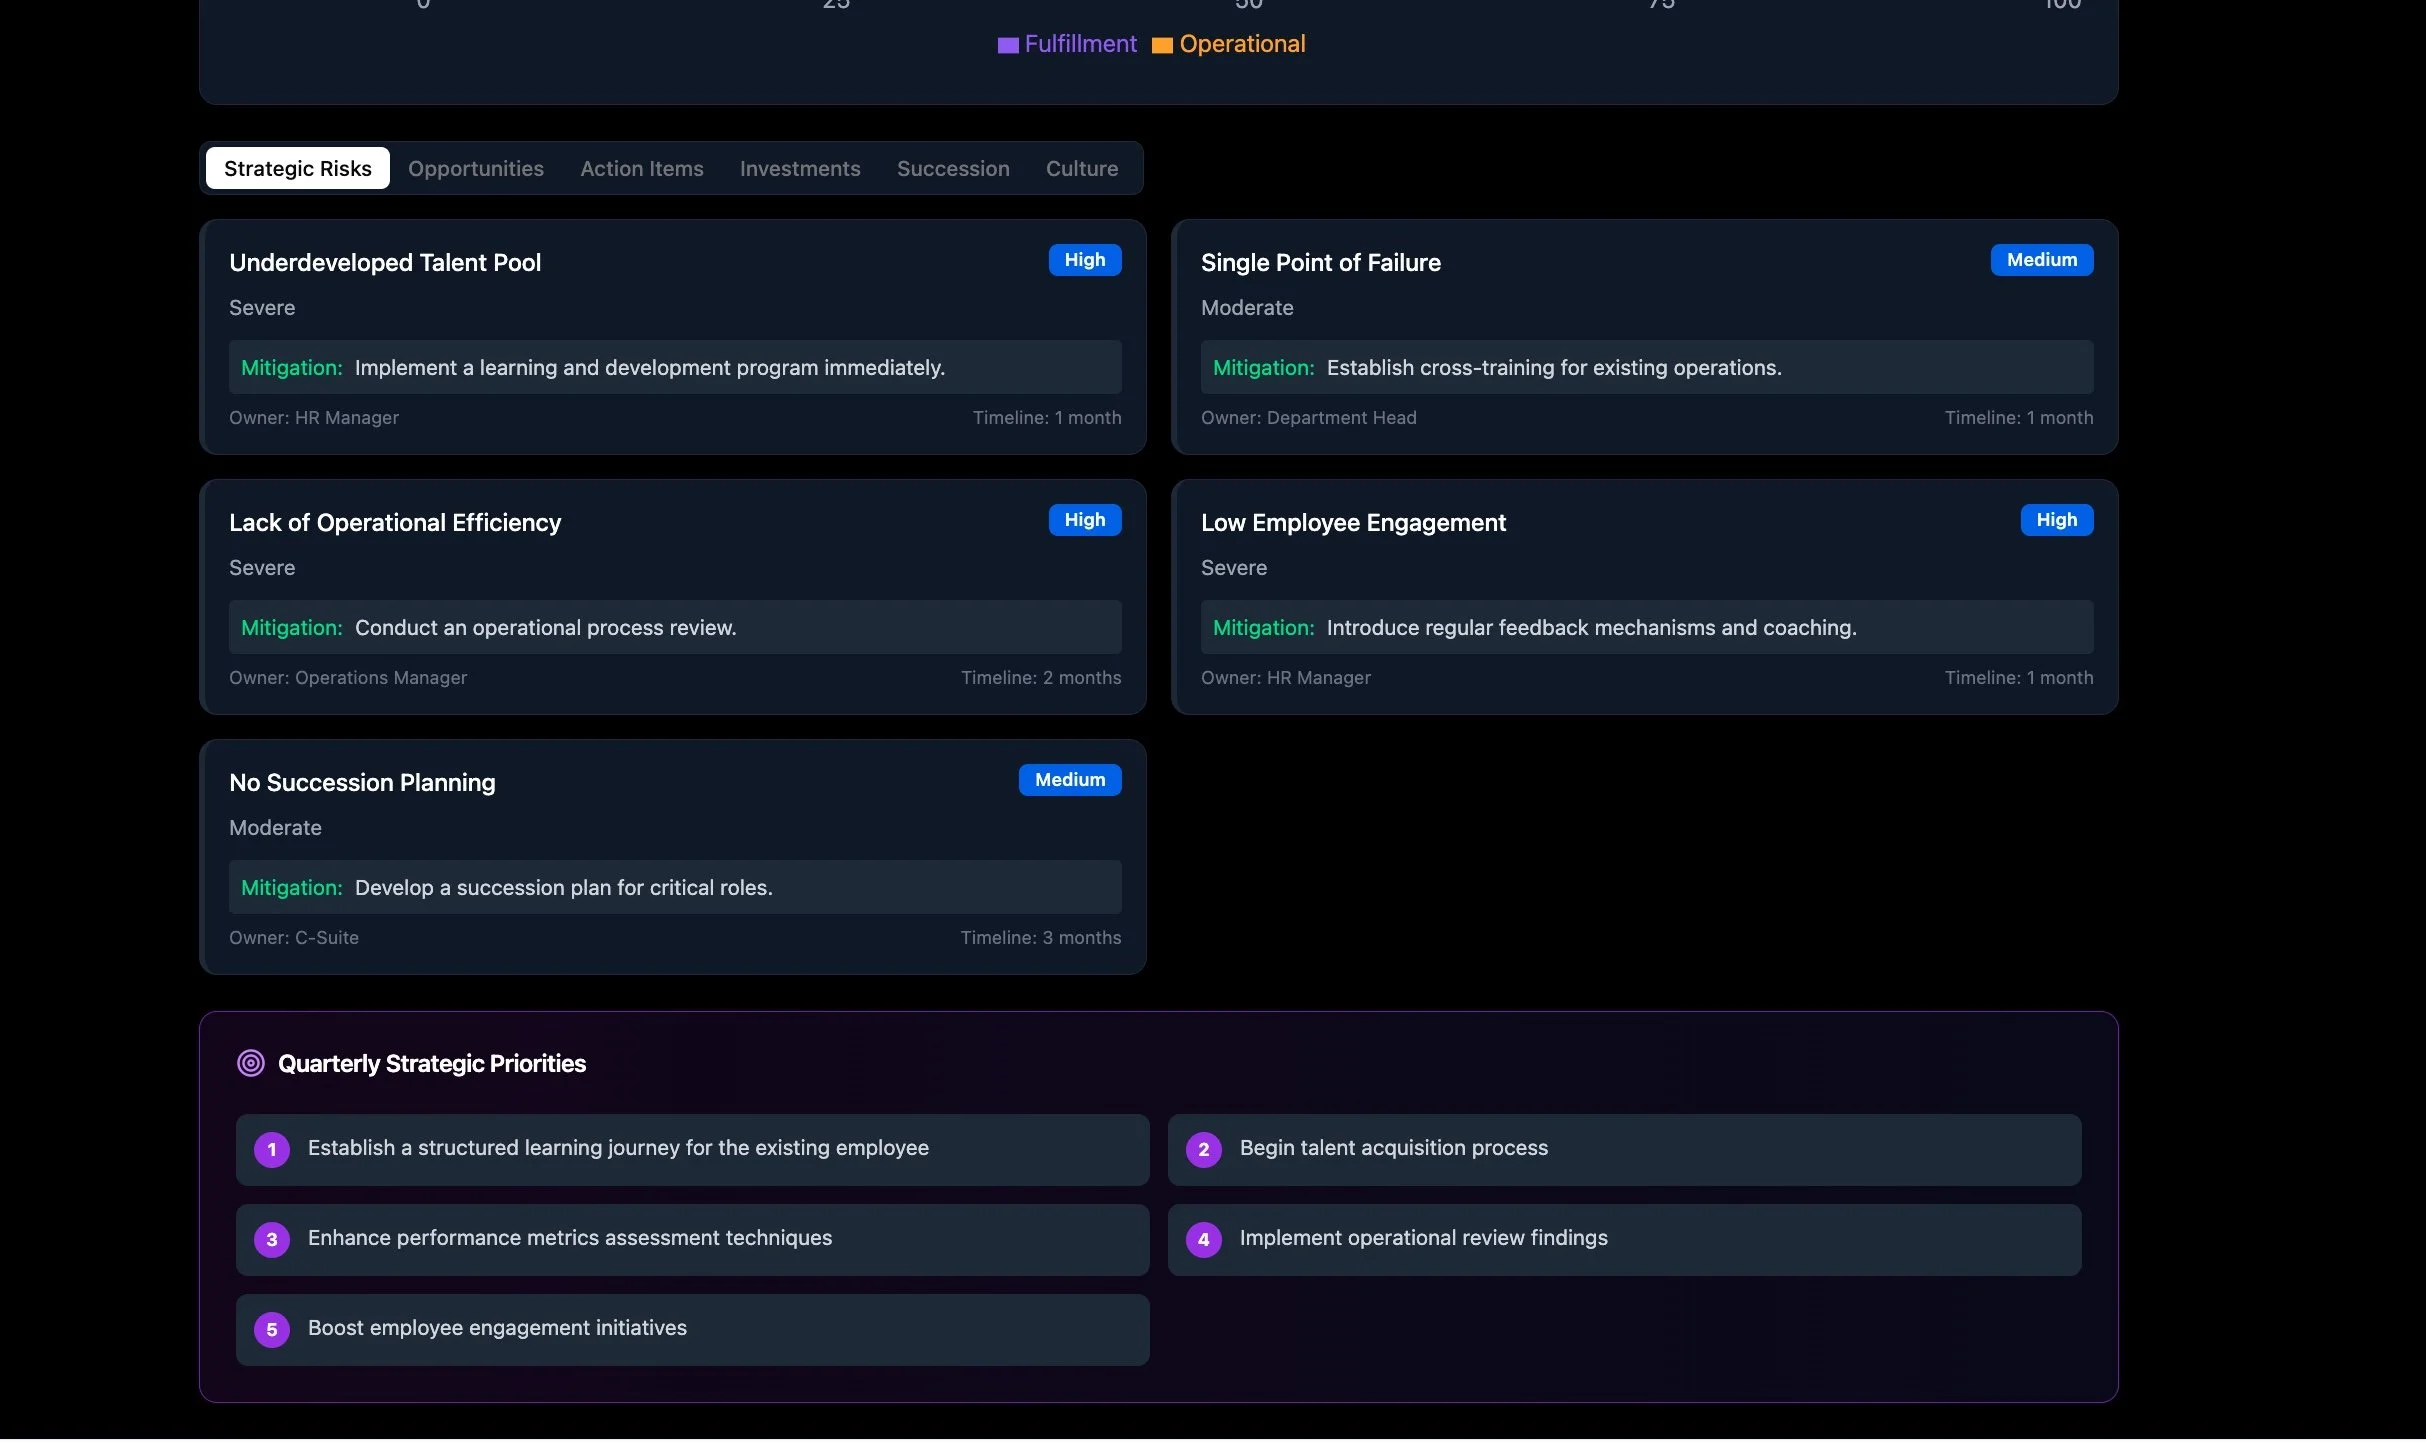
Task: Click the orange Operational legend swatch
Action: 1162,45
